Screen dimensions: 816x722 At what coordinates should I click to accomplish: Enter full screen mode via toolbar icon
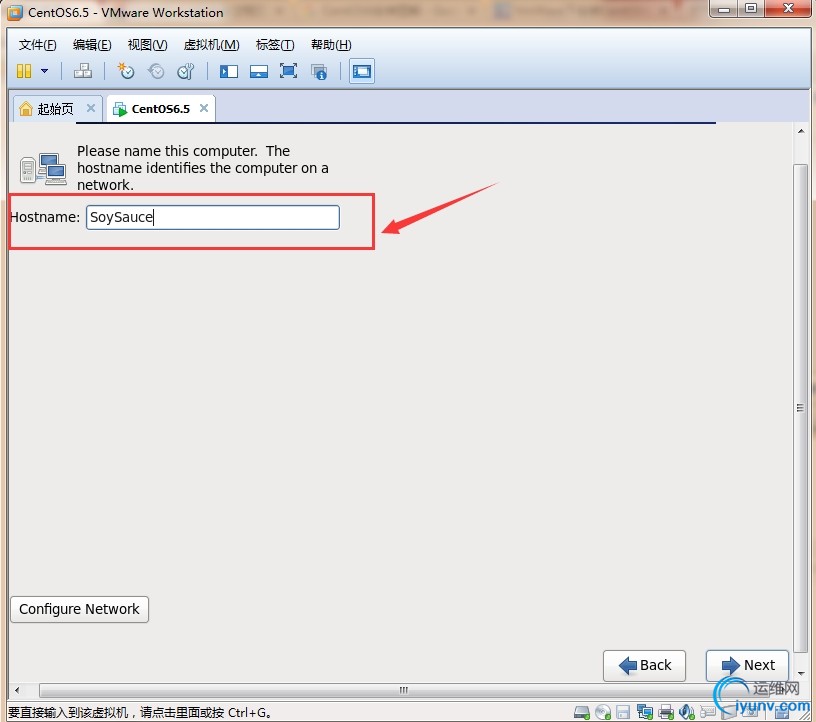[288, 71]
